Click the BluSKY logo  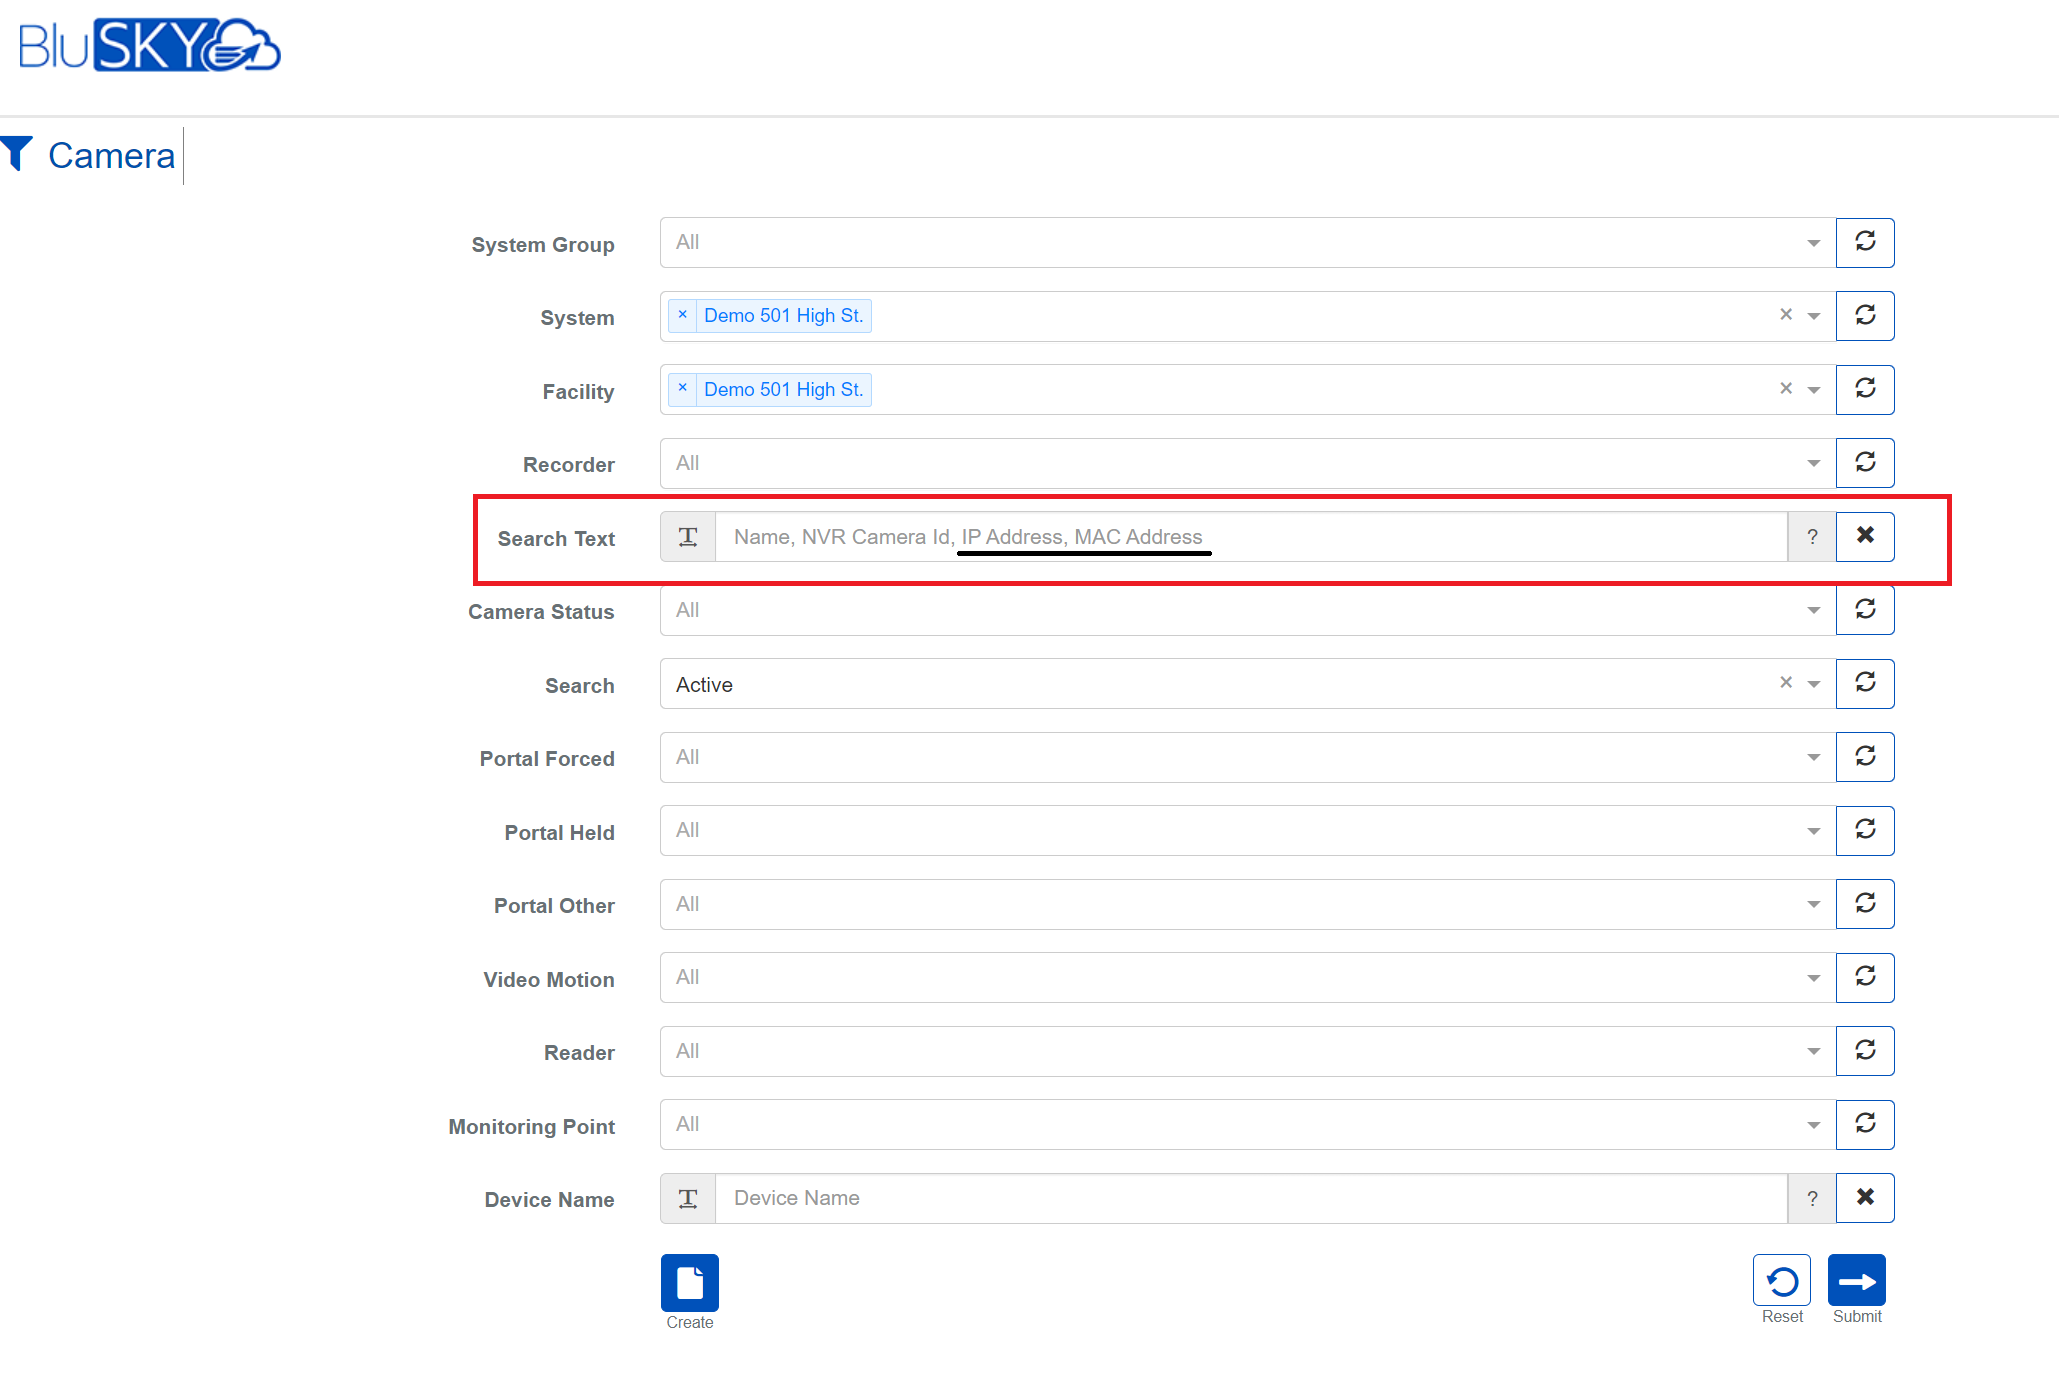pos(150,46)
